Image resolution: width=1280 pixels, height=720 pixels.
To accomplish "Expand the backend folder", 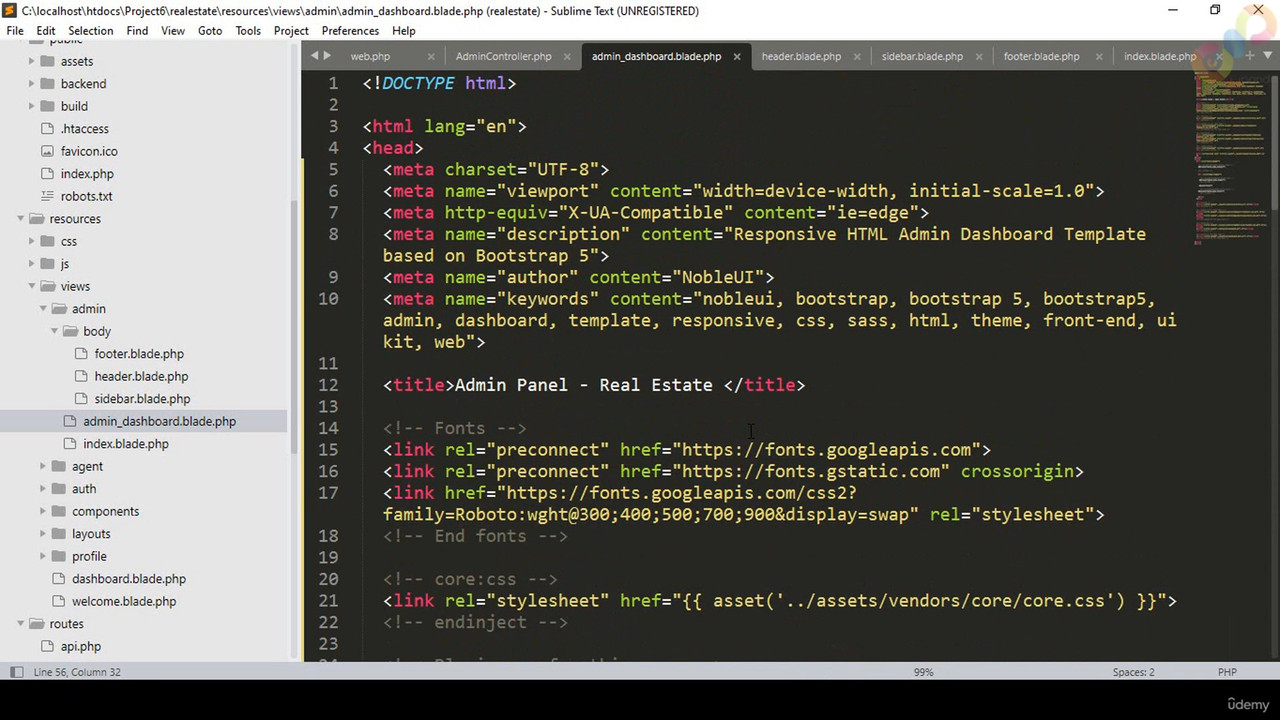I will 32,84.
